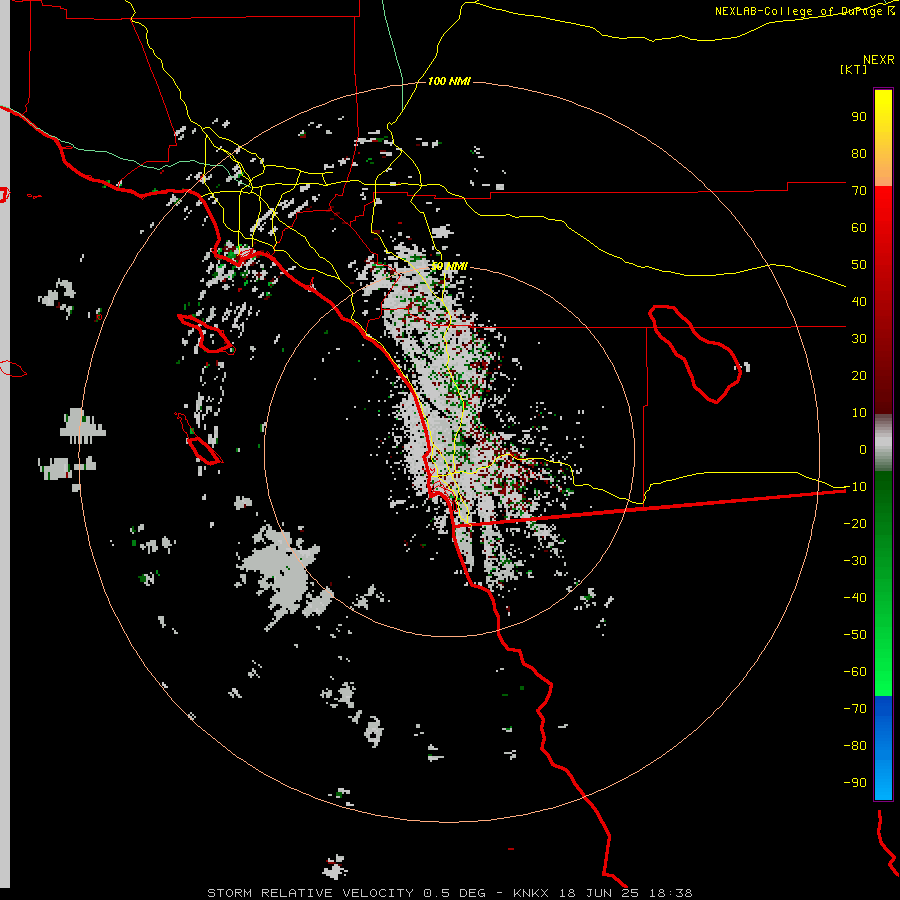The width and height of the screenshot is (900, 900).
Task: Click the -80 scale label
Action: 855,746
